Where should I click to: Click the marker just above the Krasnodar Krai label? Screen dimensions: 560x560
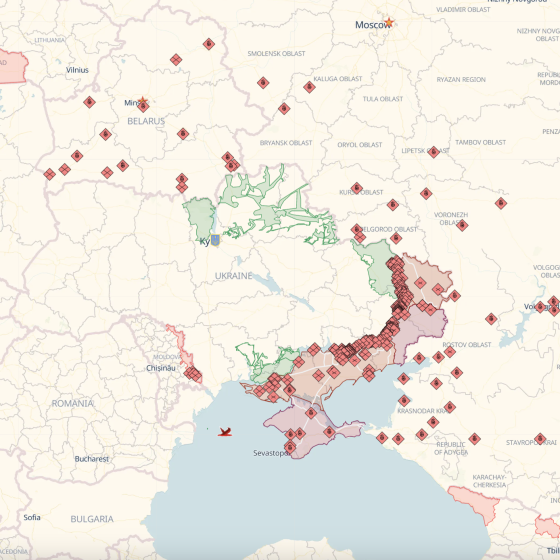point(404,401)
